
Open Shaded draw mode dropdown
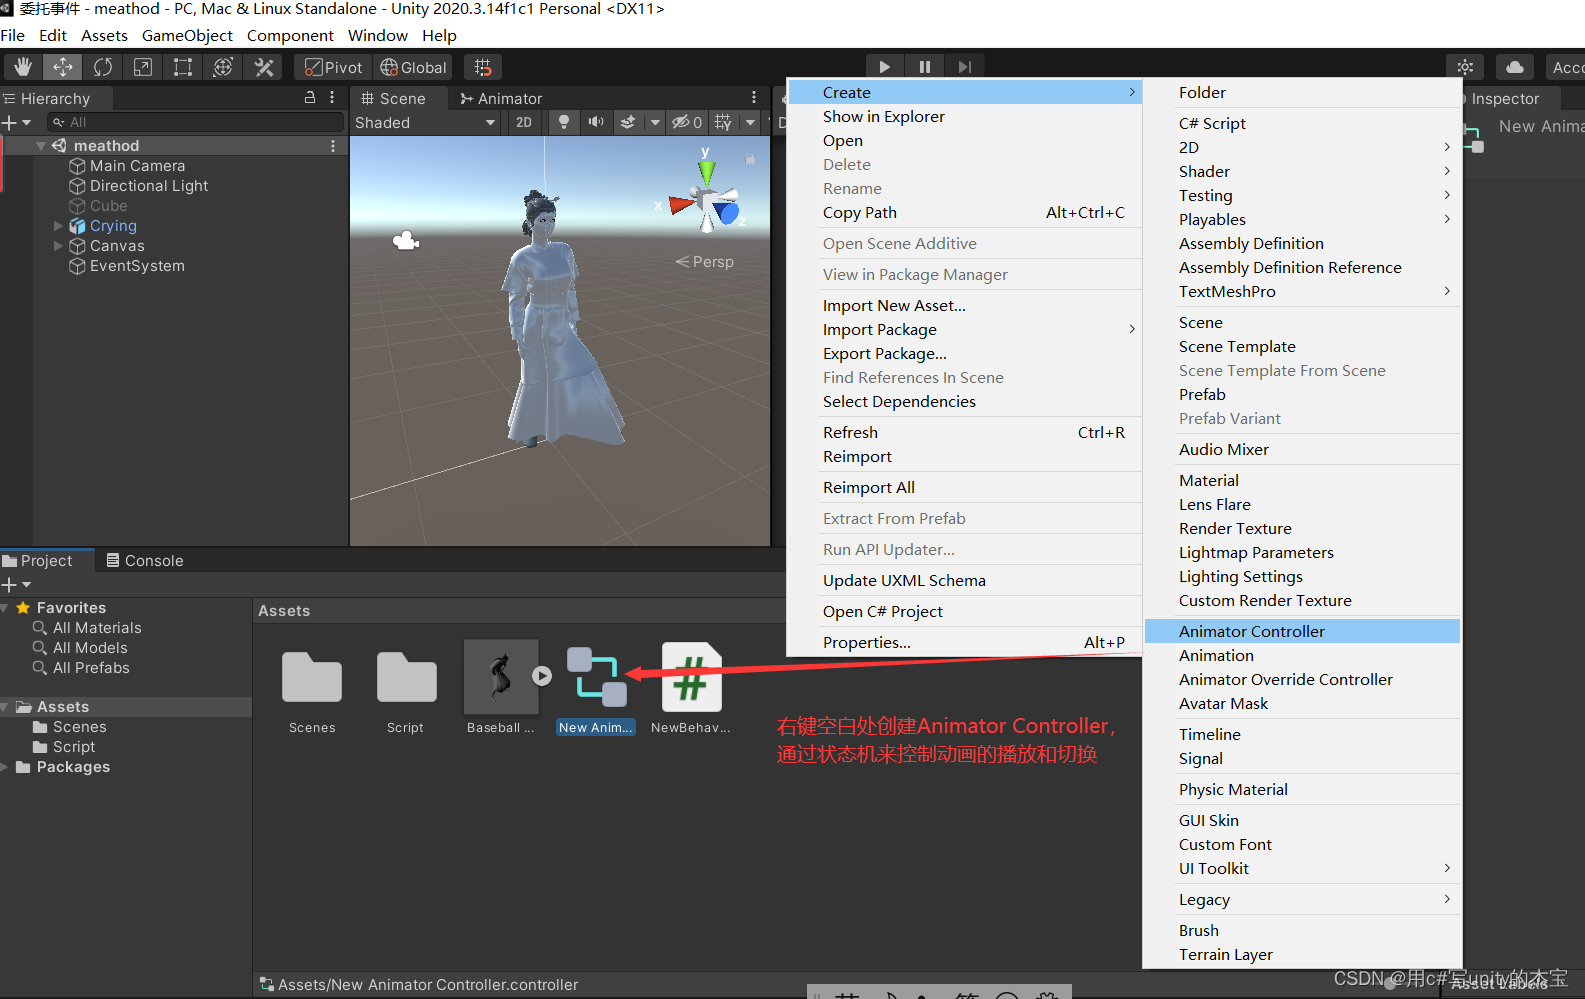pos(425,122)
